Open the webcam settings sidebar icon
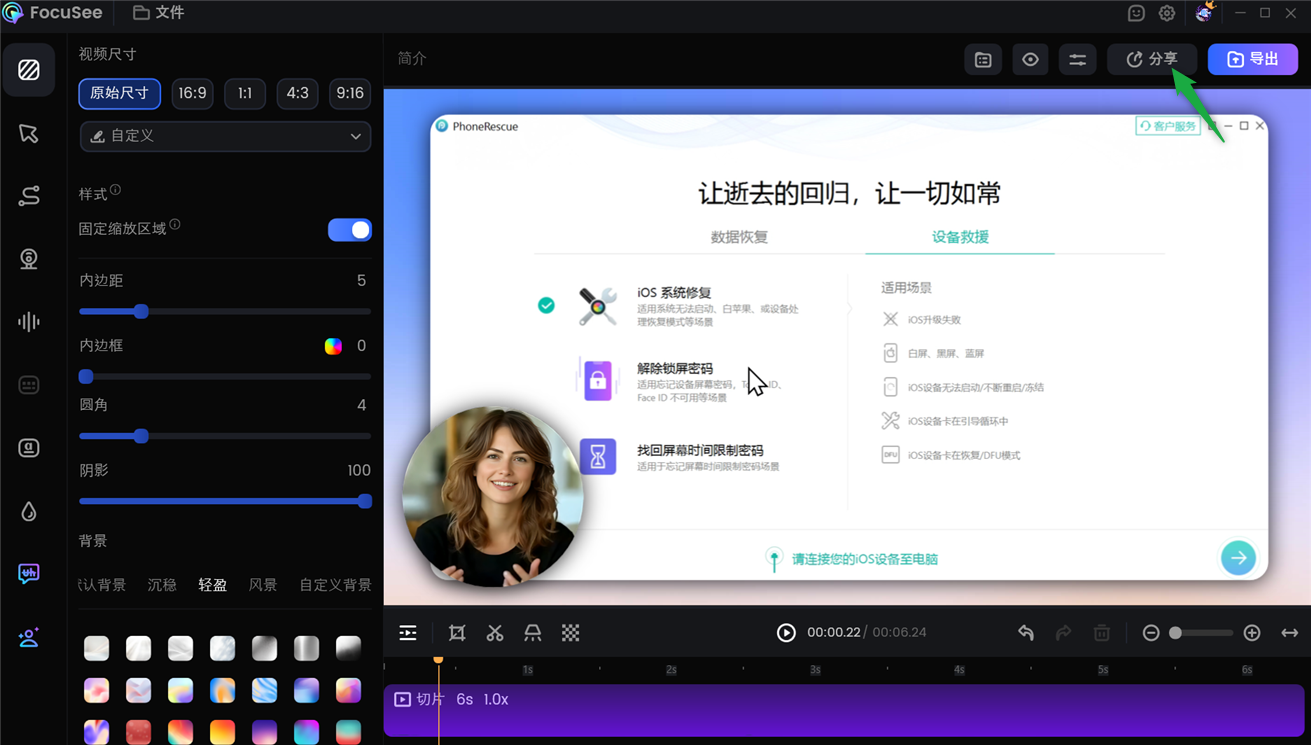 (29, 259)
